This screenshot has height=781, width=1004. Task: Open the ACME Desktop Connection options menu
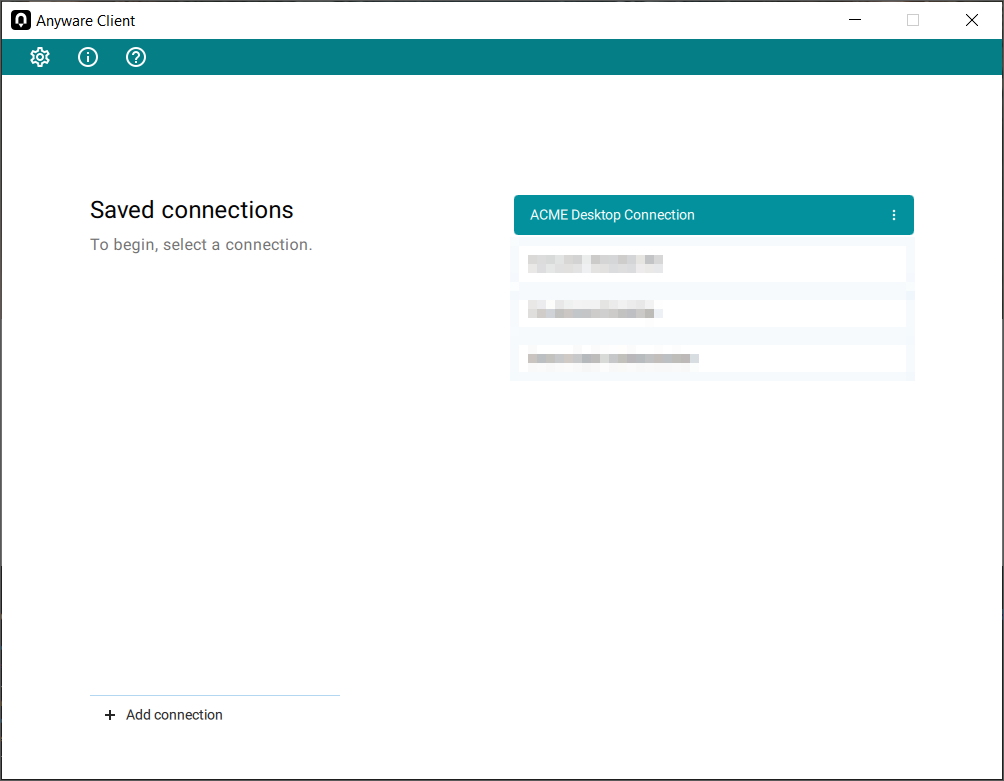click(894, 215)
